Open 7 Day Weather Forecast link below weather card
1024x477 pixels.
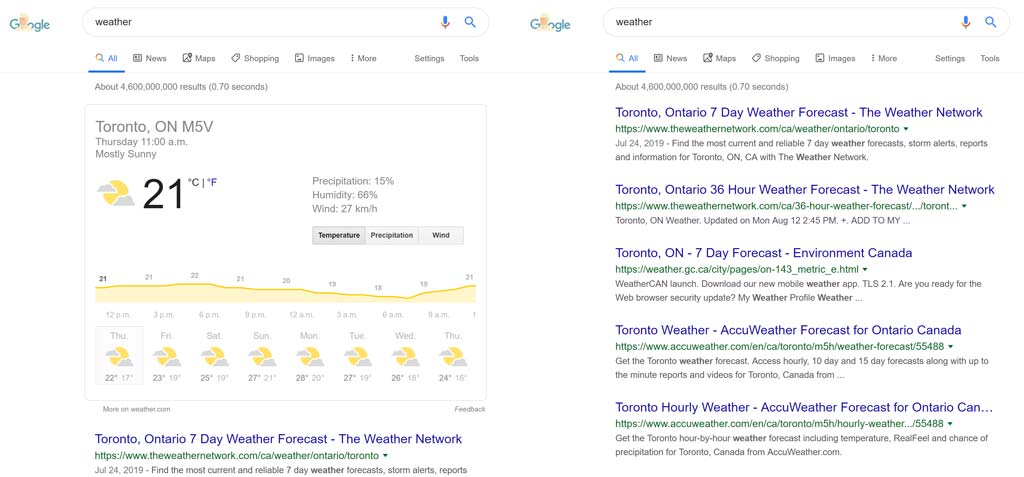point(278,439)
